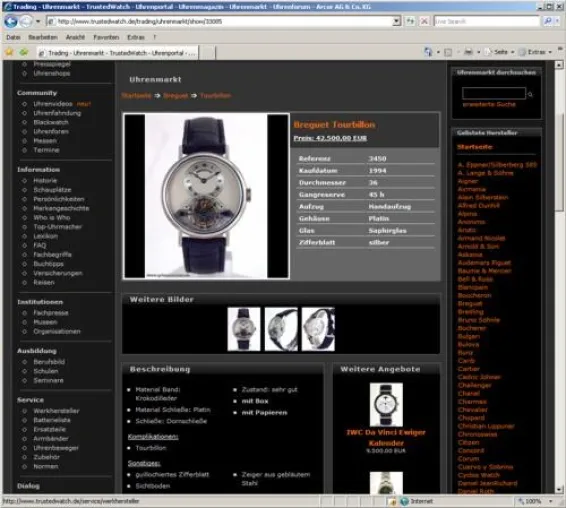Click the red Stop loading icon
The height and width of the screenshot is (508, 566).
(x=424, y=22)
